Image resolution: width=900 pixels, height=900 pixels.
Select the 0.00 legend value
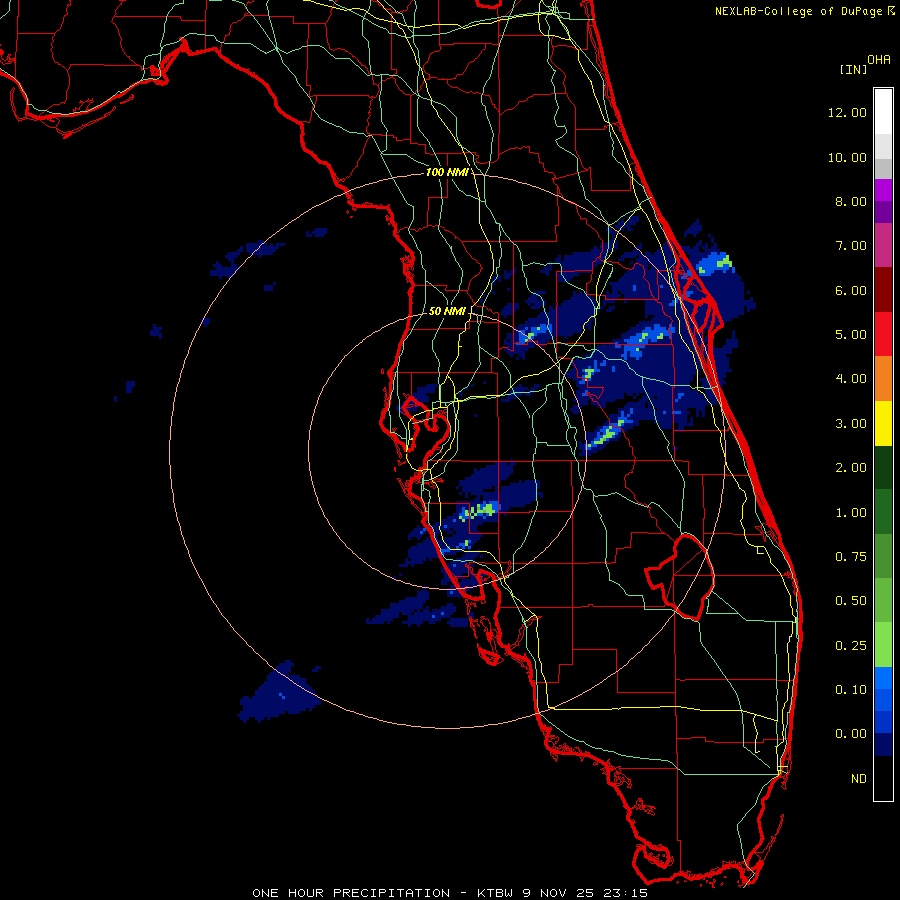click(x=851, y=734)
